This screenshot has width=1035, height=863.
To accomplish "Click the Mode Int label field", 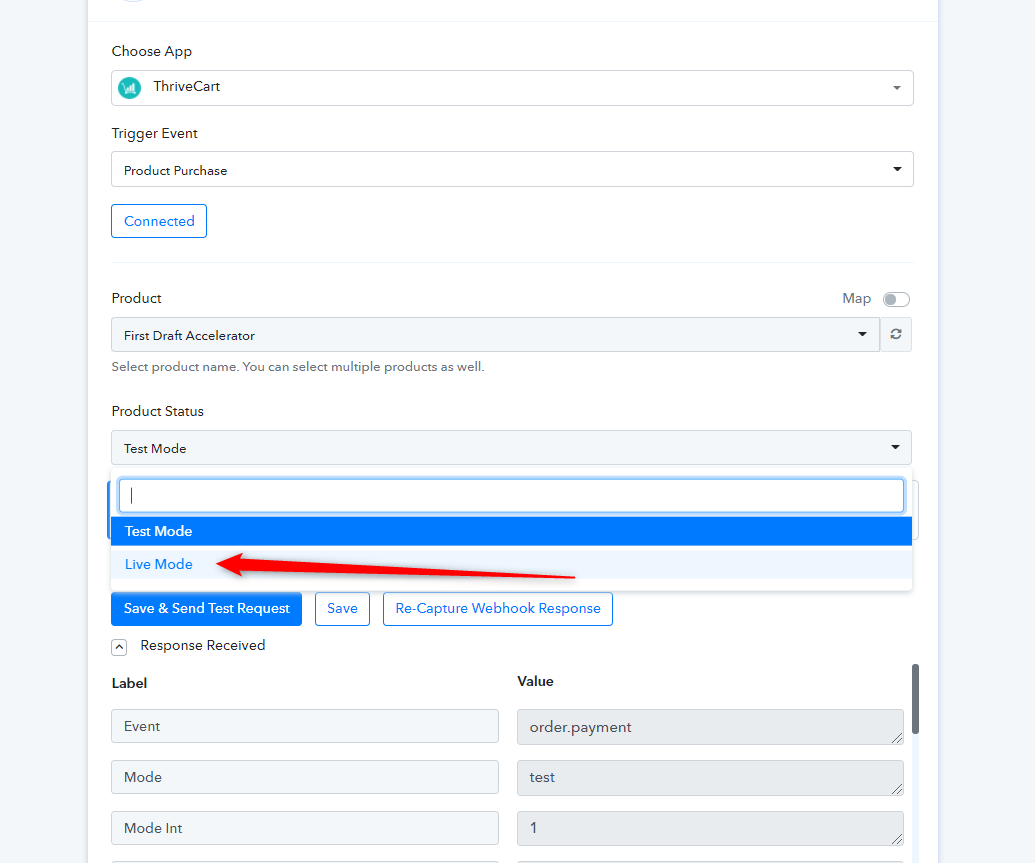I will (304, 828).
